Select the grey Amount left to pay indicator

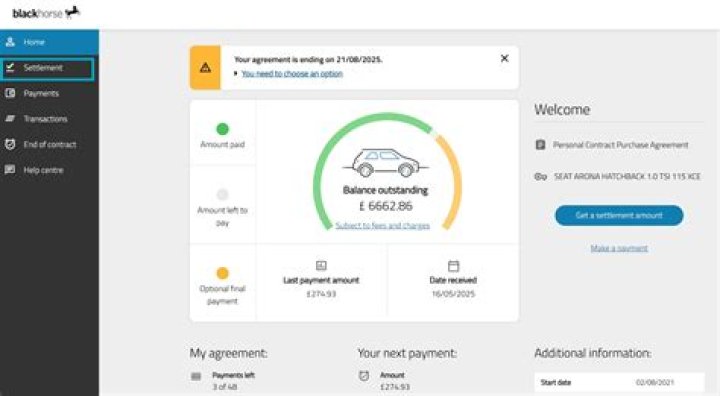(222, 194)
